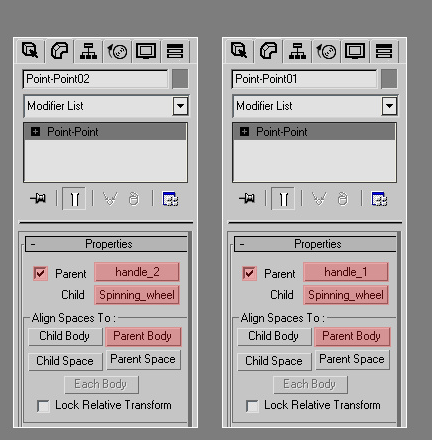Viewport: 432px width, 440px height.
Task: Switch to the Display tab in the Point-Point02 panel
Action: click(146, 51)
